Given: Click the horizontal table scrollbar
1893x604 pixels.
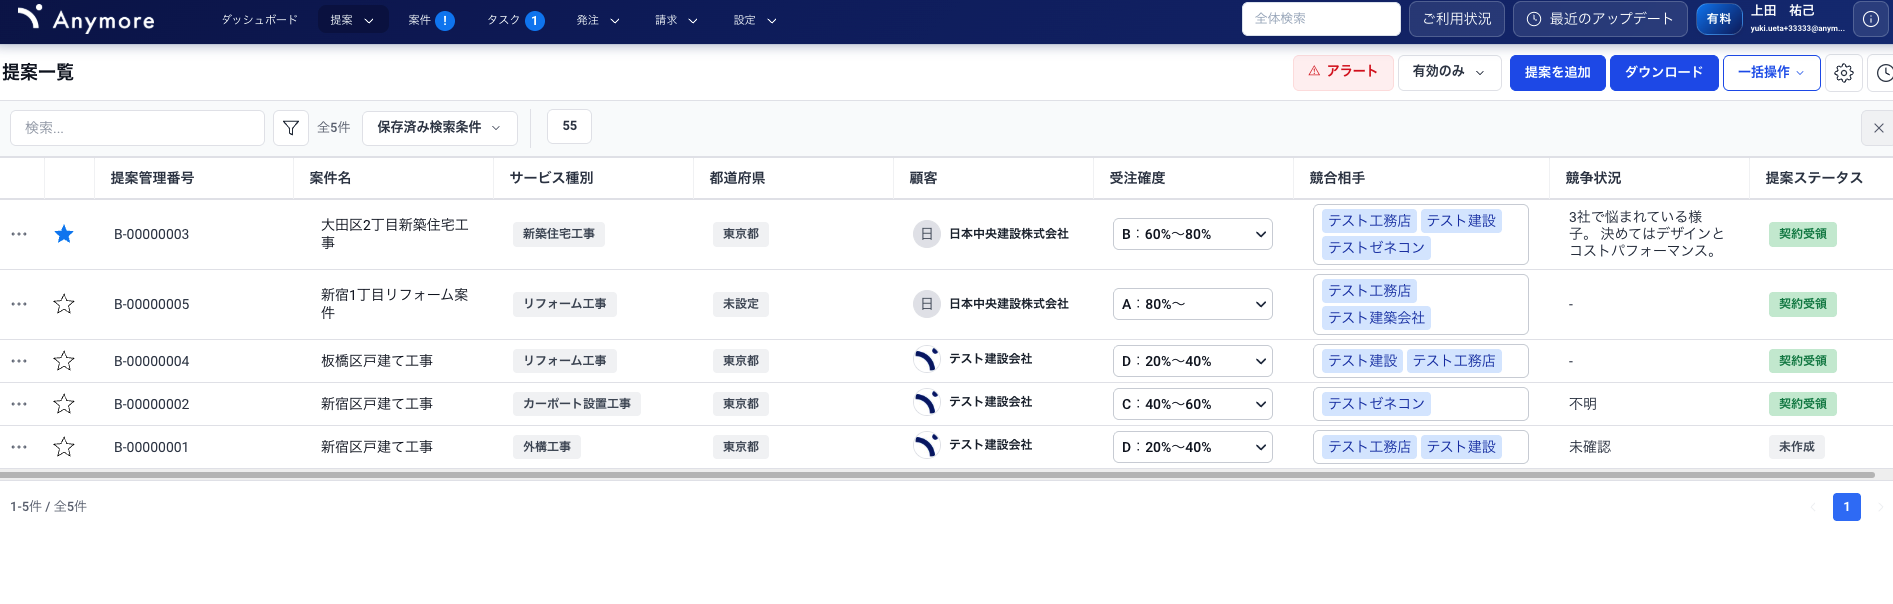Looking at the screenshot, I should tap(937, 475).
